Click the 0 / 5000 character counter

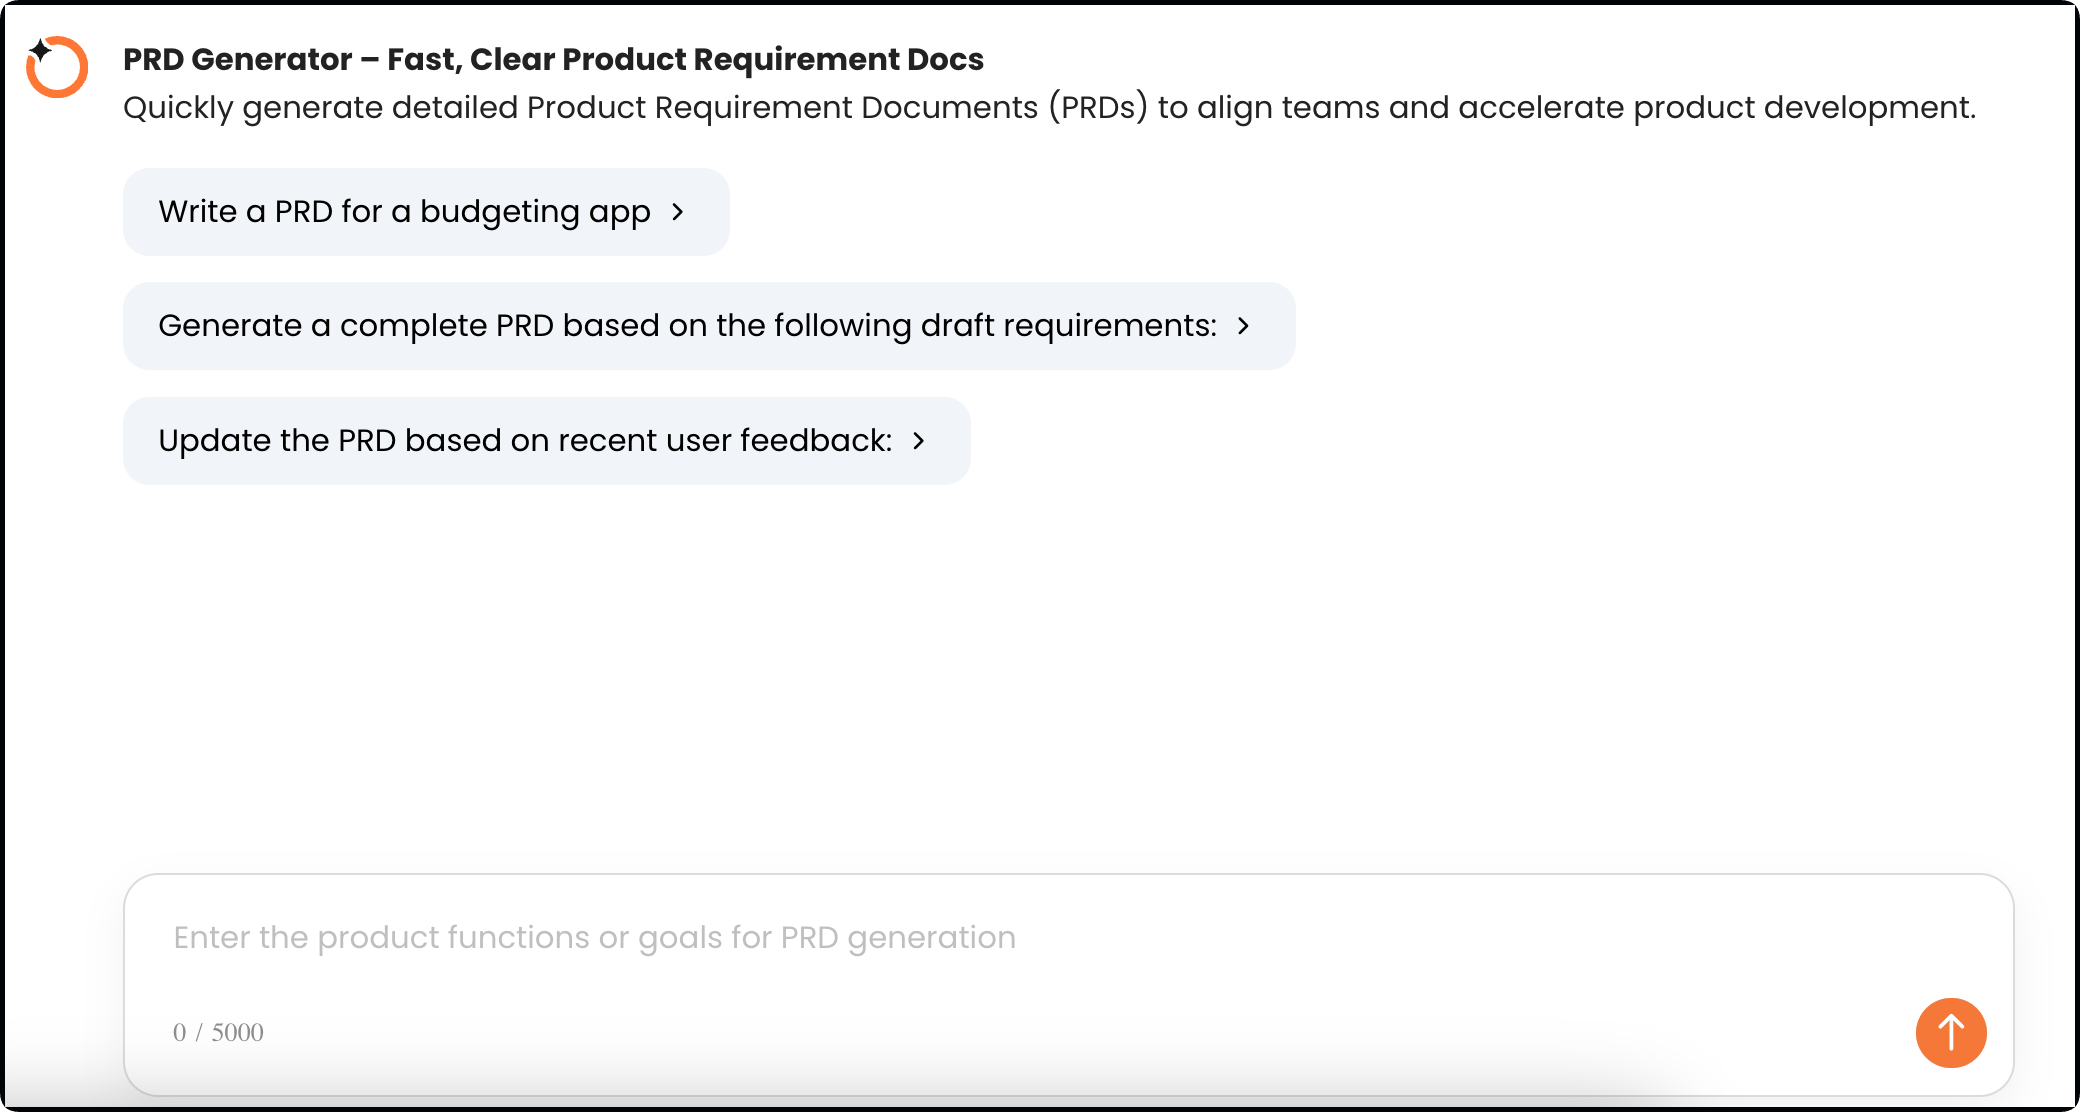coord(218,1032)
